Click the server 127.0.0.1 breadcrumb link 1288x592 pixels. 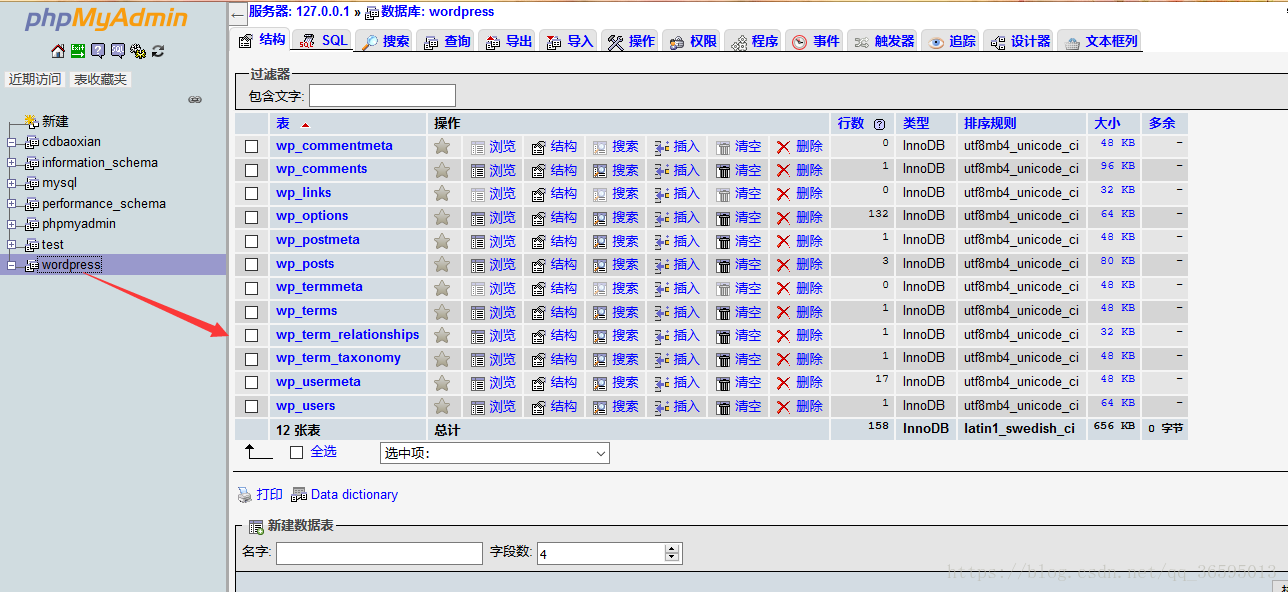click(x=299, y=12)
